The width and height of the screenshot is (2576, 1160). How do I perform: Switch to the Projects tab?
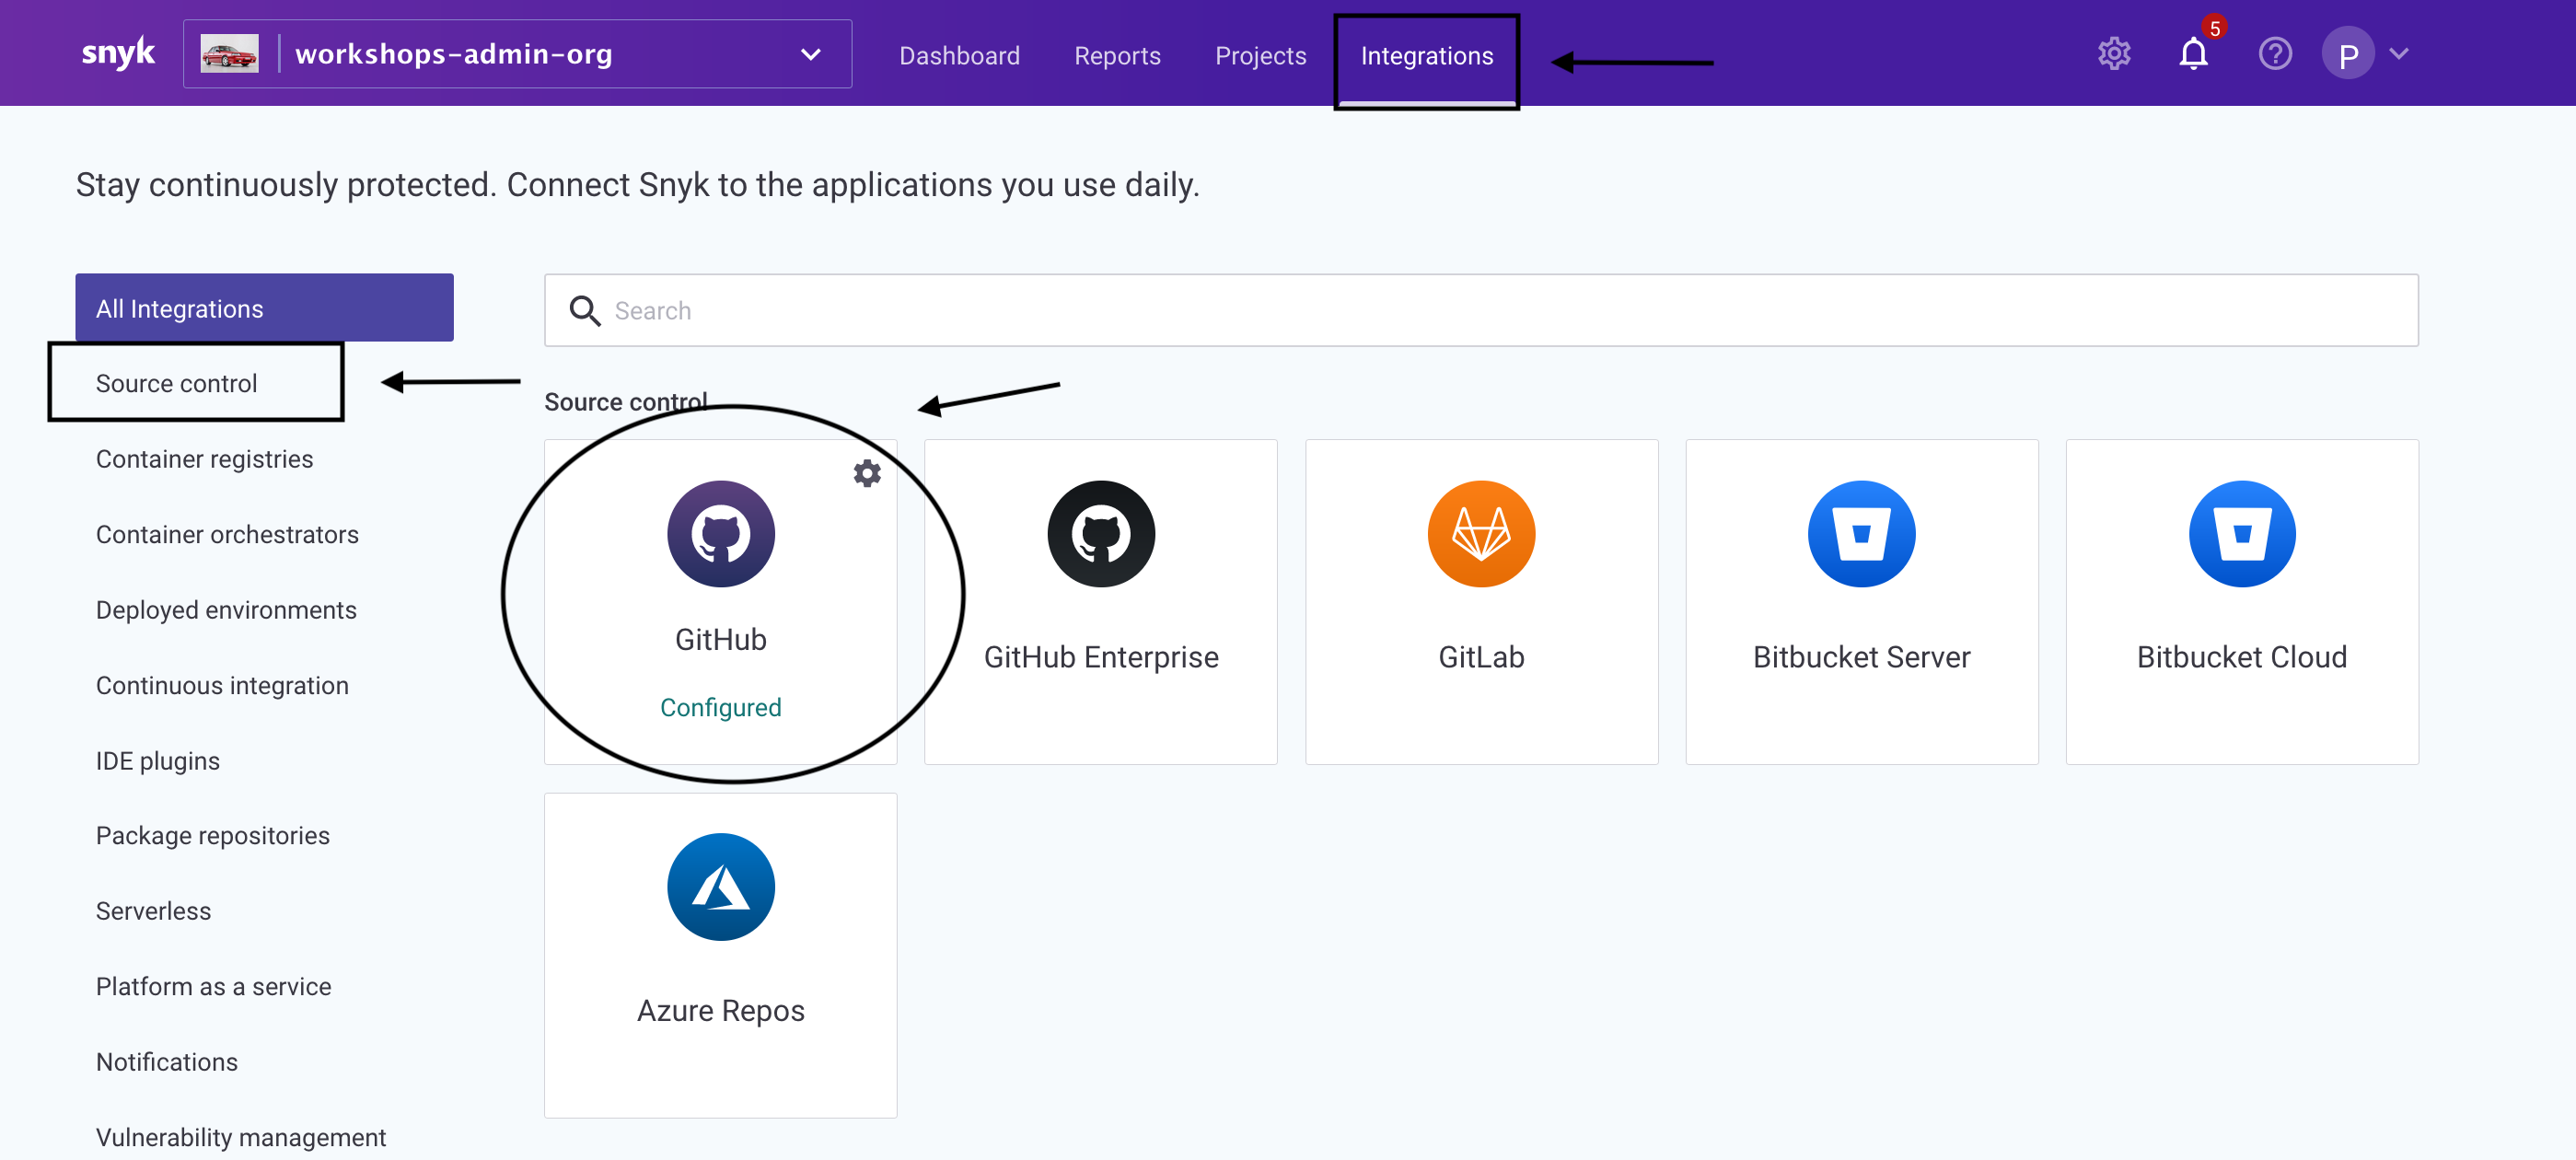[1260, 56]
